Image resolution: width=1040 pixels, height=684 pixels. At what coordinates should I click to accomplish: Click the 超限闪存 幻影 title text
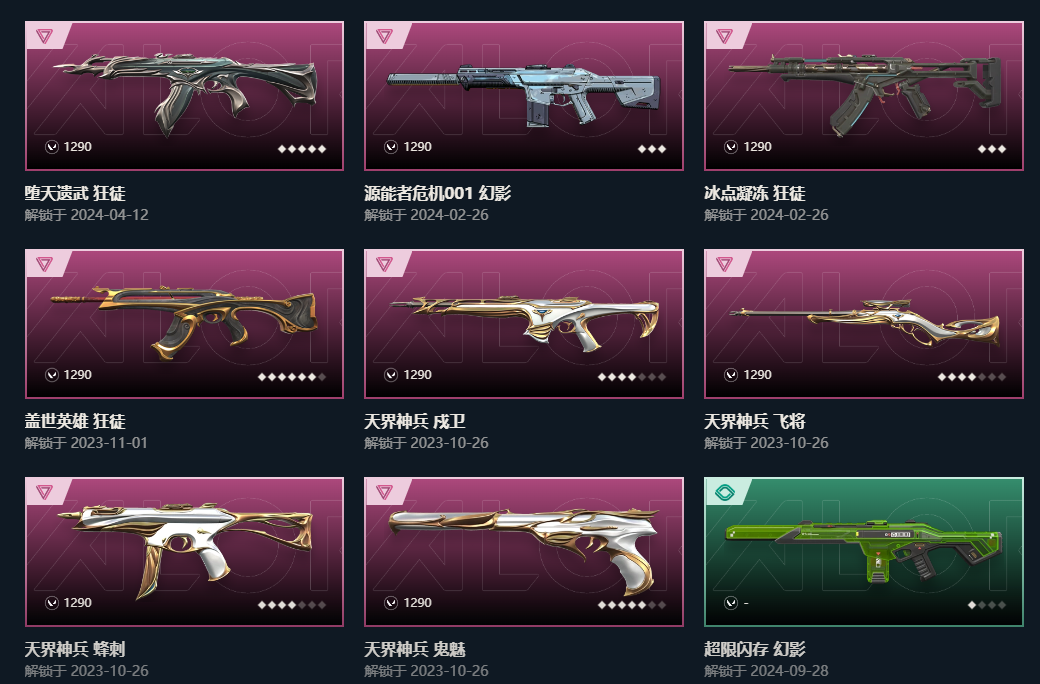pos(755,649)
